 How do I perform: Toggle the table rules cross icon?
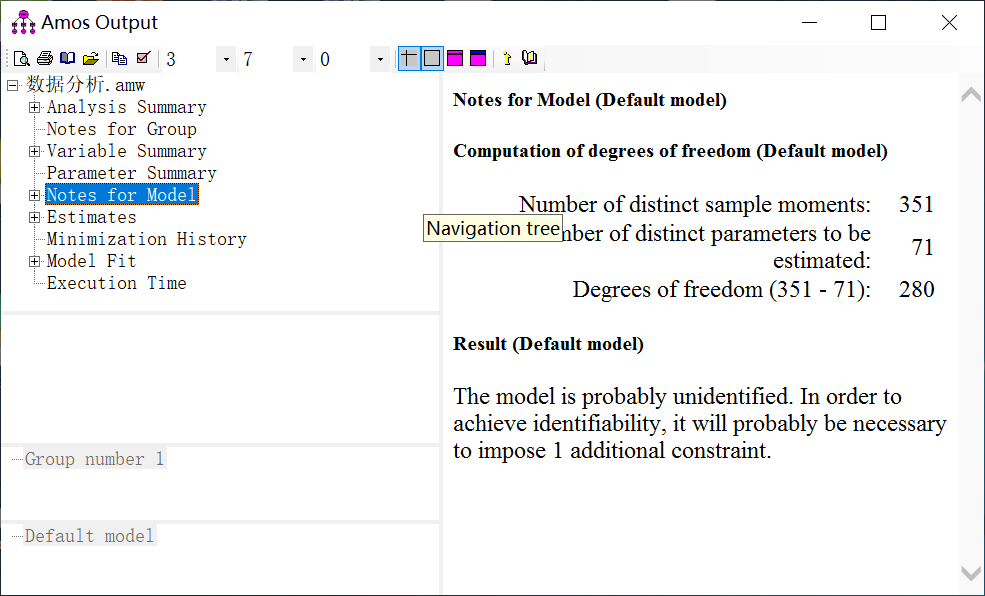point(409,58)
